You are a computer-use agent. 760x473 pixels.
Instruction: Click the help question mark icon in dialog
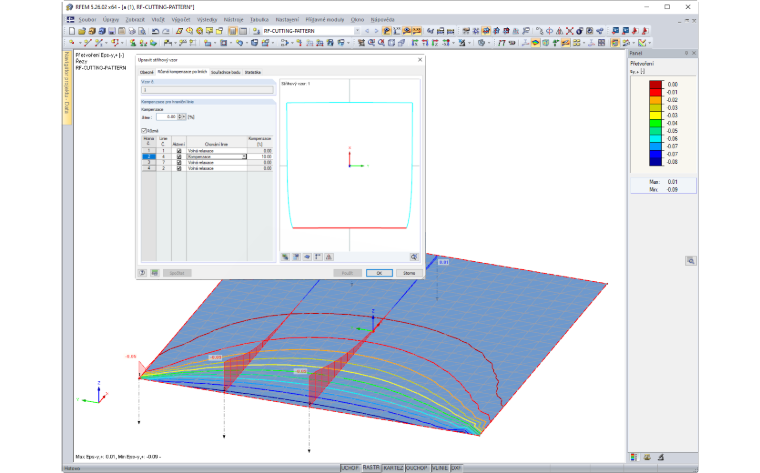(x=142, y=273)
